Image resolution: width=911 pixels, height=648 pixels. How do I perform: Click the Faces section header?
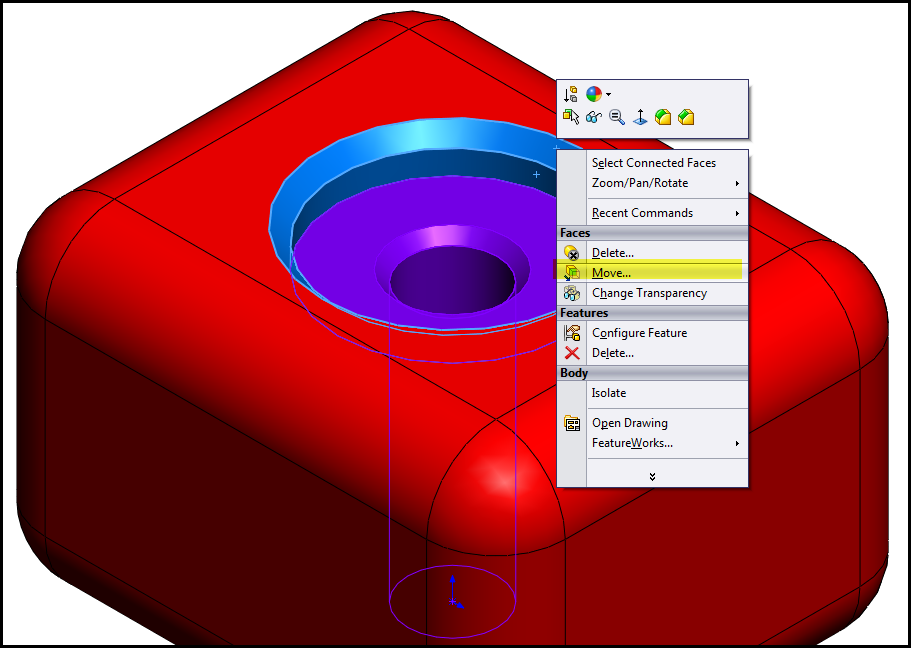[x=653, y=233]
